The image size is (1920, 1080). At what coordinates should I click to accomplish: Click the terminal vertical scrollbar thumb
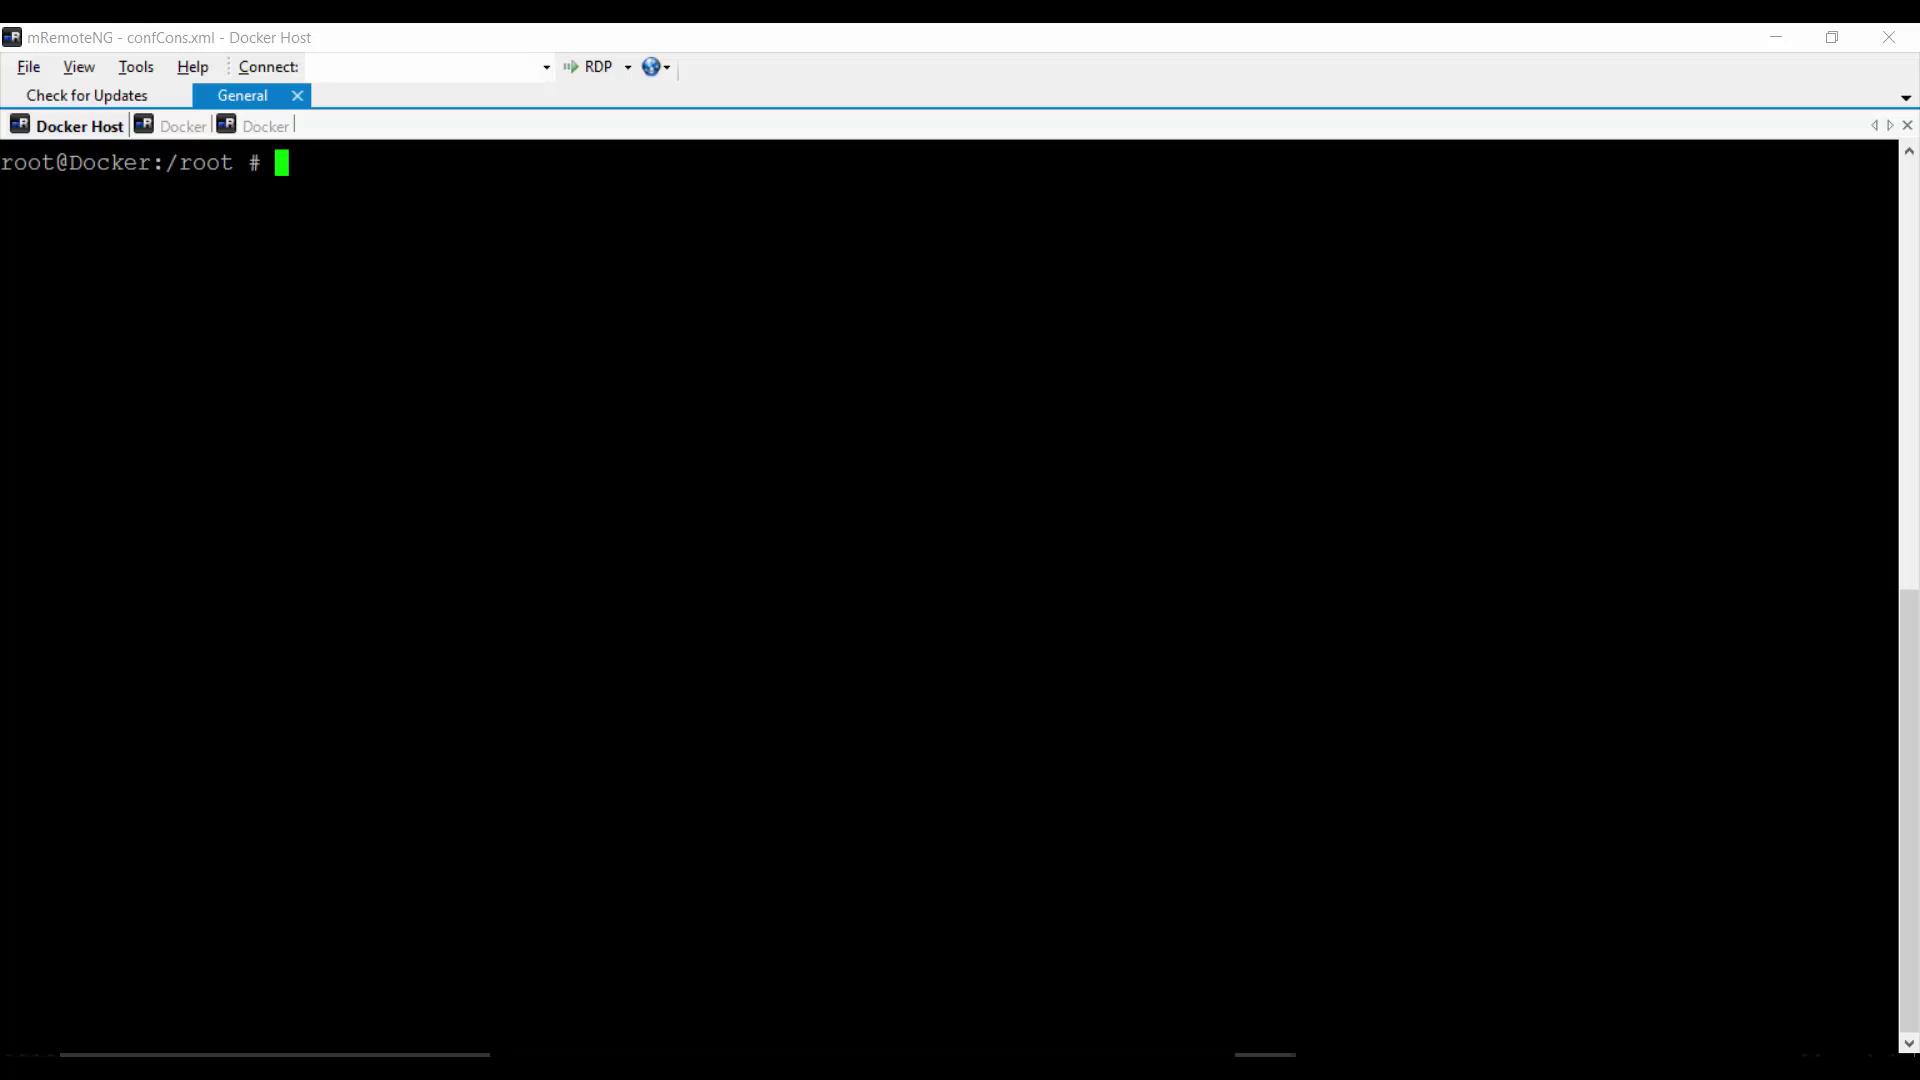pos(1909,810)
